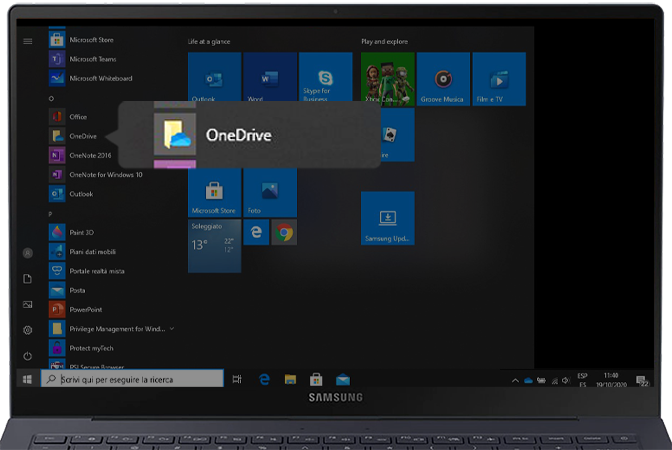The width and height of the screenshot is (672, 450).
Task: Open File Explorer from the taskbar
Action: (290, 379)
